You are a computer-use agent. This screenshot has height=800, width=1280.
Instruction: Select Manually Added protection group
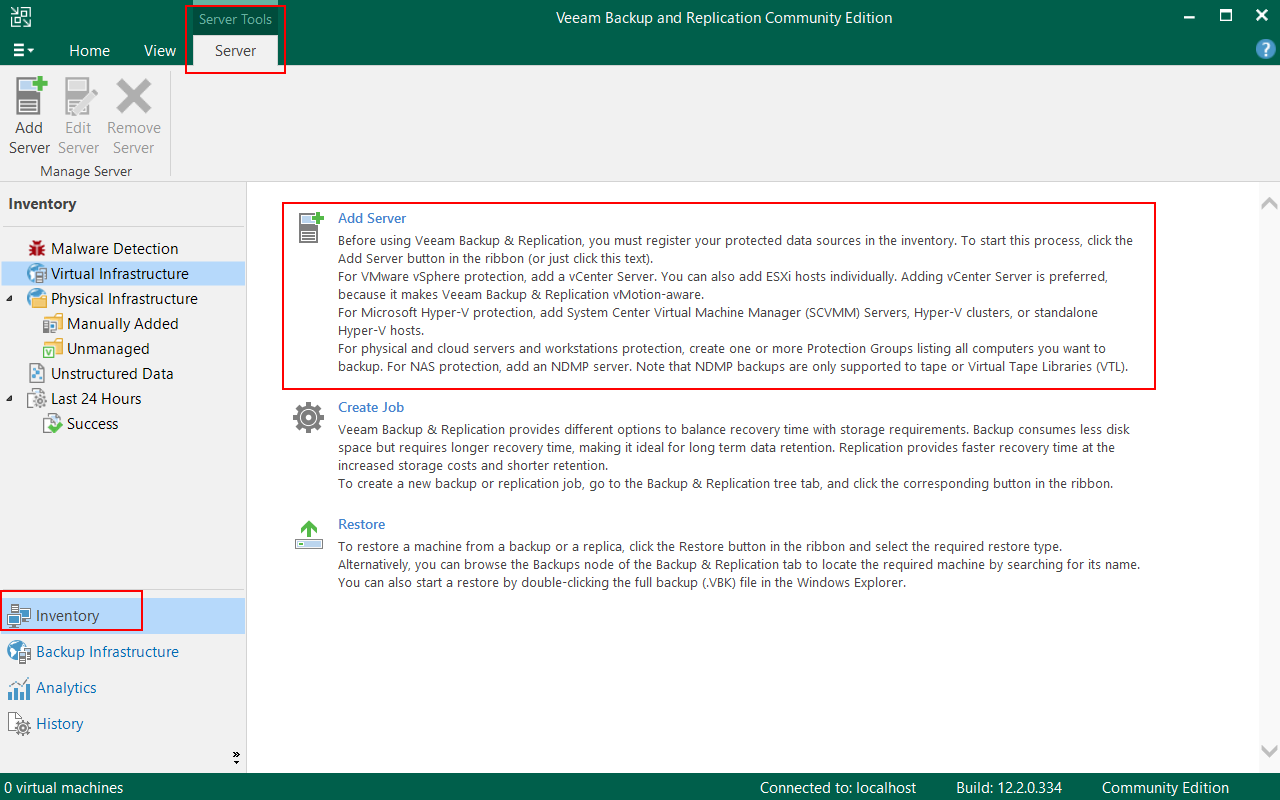click(122, 323)
